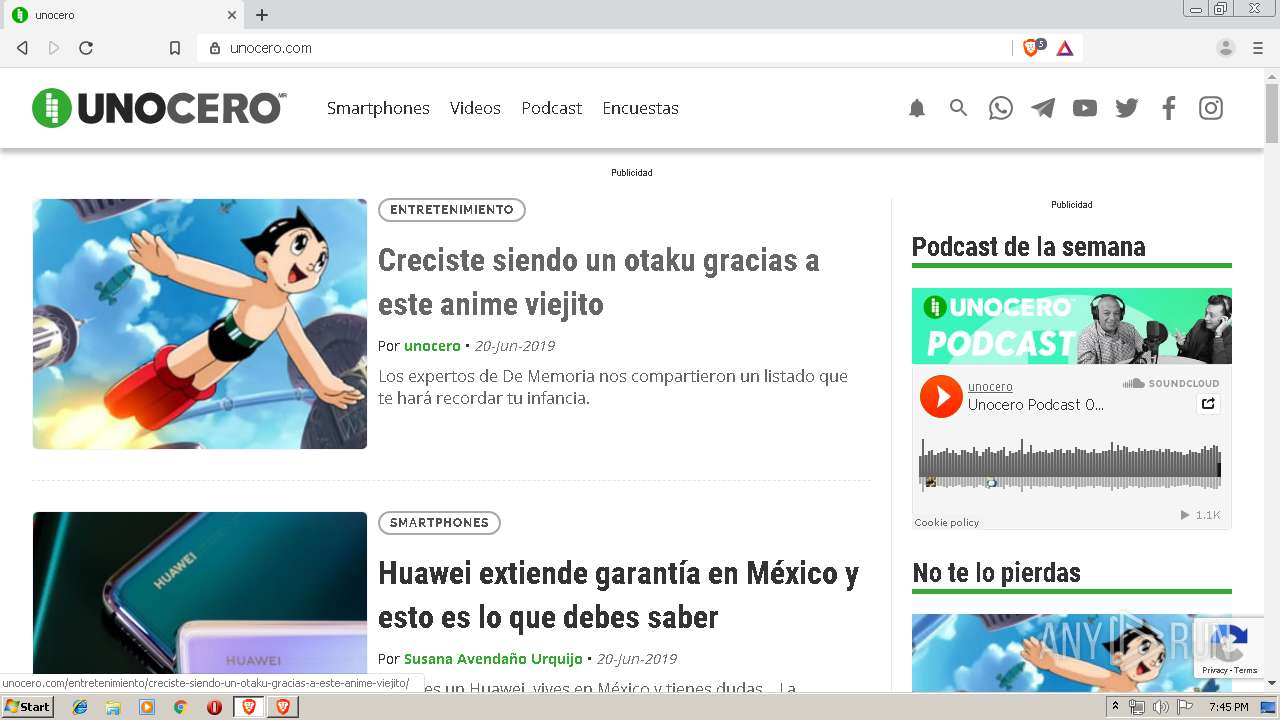Open a new browser tab
This screenshot has width=1280, height=720.
coord(262,15)
